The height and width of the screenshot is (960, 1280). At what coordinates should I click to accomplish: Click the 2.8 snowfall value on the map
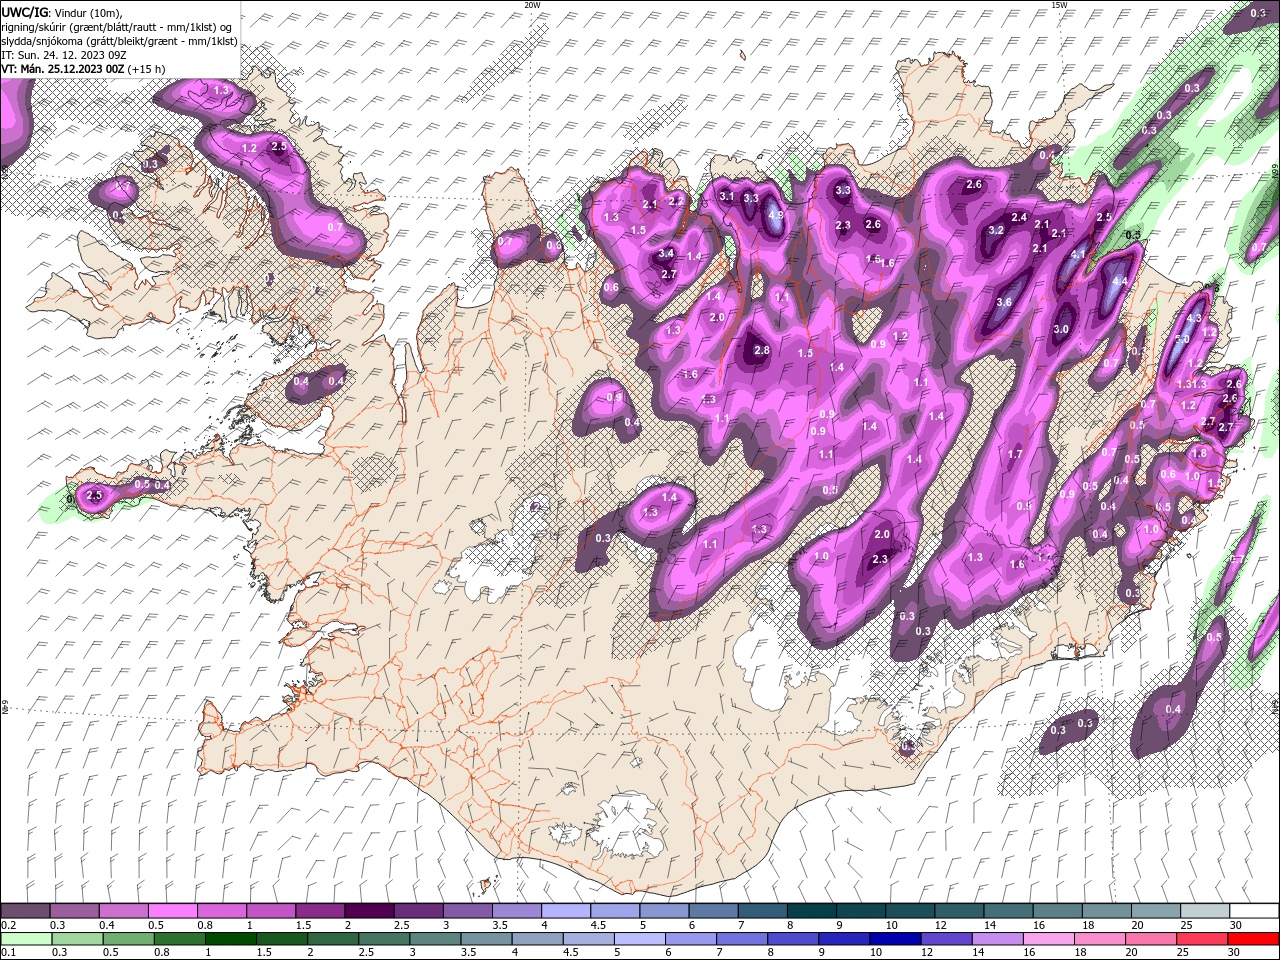point(762,350)
